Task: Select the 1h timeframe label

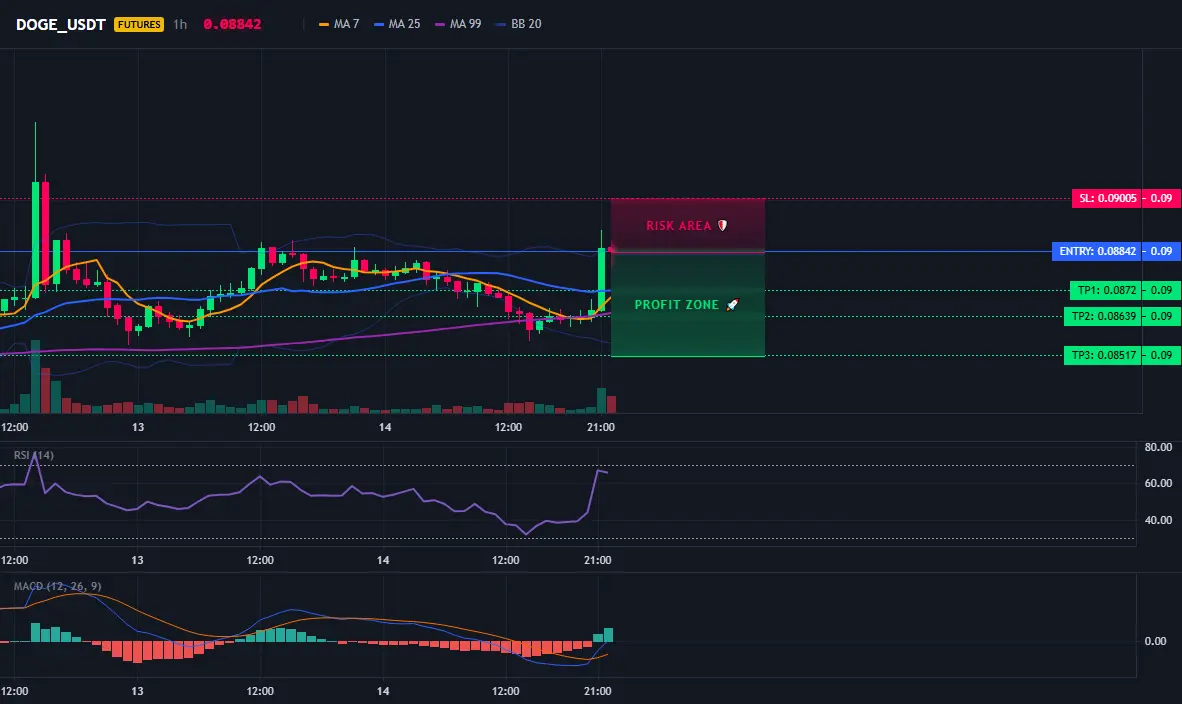Action: click(x=179, y=24)
